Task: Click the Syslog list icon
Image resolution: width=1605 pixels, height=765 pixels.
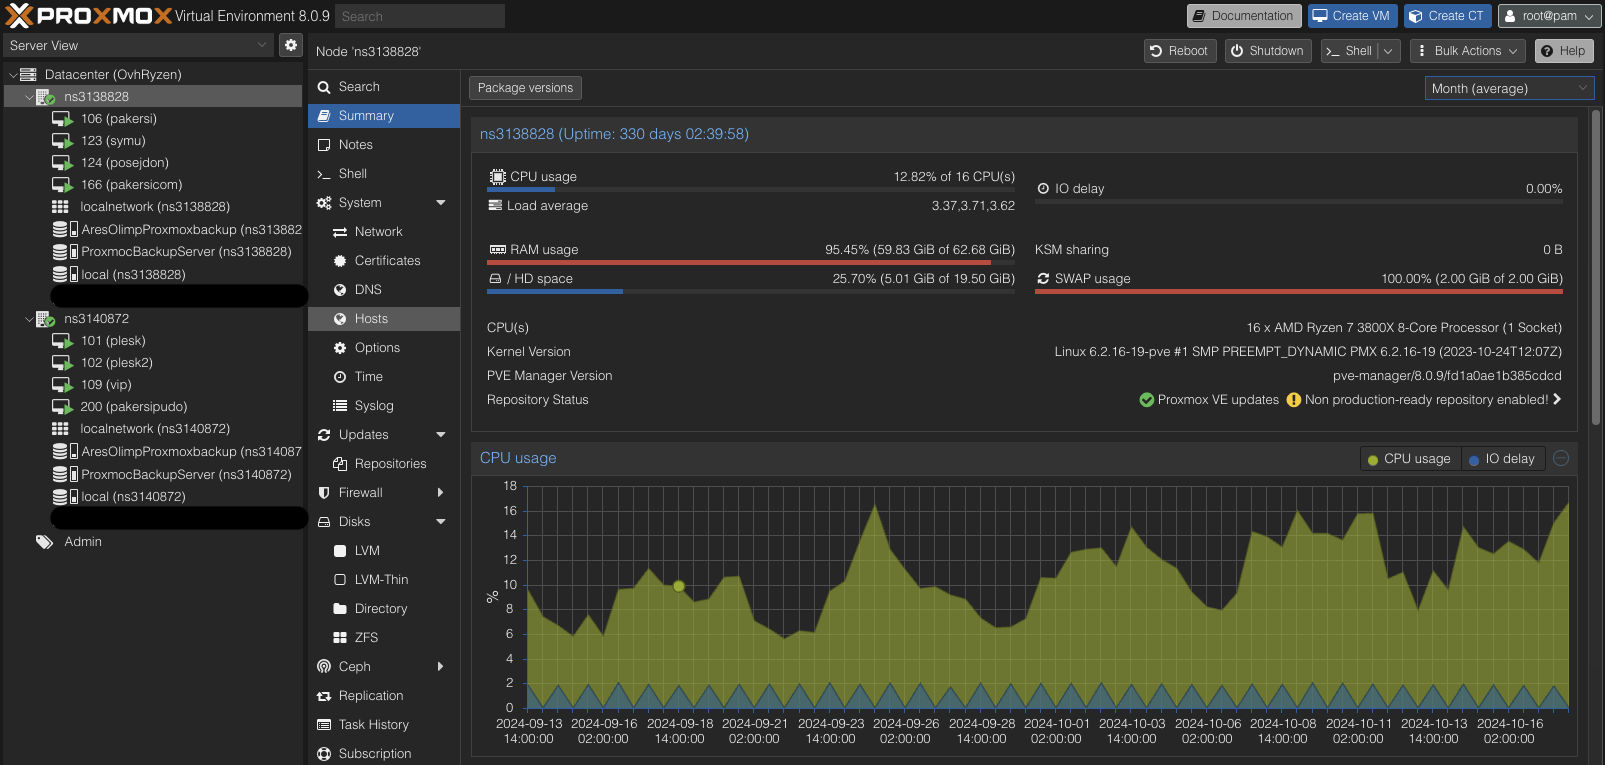Action: click(340, 406)
